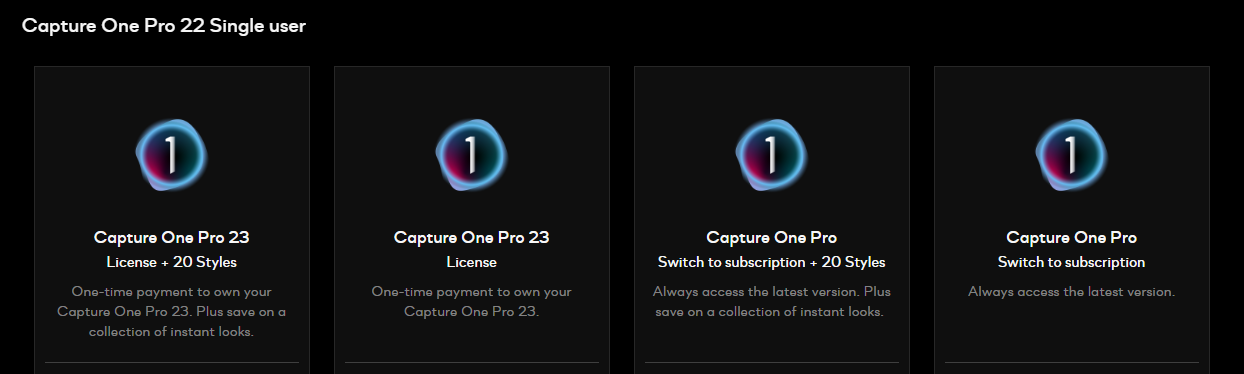
Task: Click the Capture One logo on the License-only card
Action: (x=471, y=154)
